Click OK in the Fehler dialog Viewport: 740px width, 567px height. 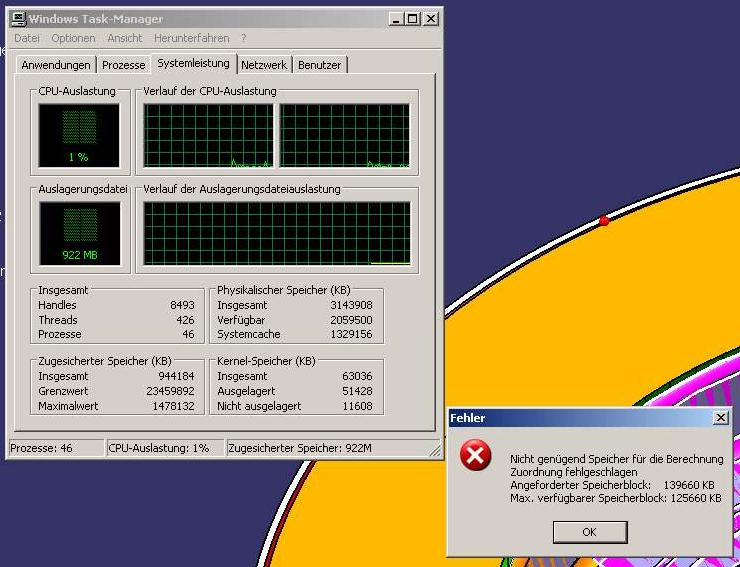point(590,533)
